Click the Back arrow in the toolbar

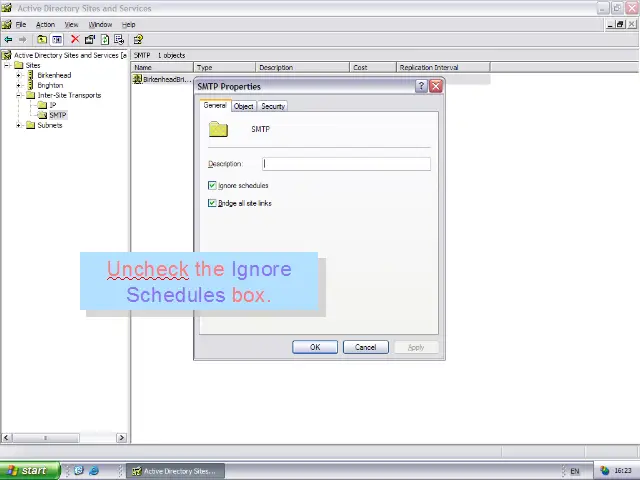click(x=8, y=40)
